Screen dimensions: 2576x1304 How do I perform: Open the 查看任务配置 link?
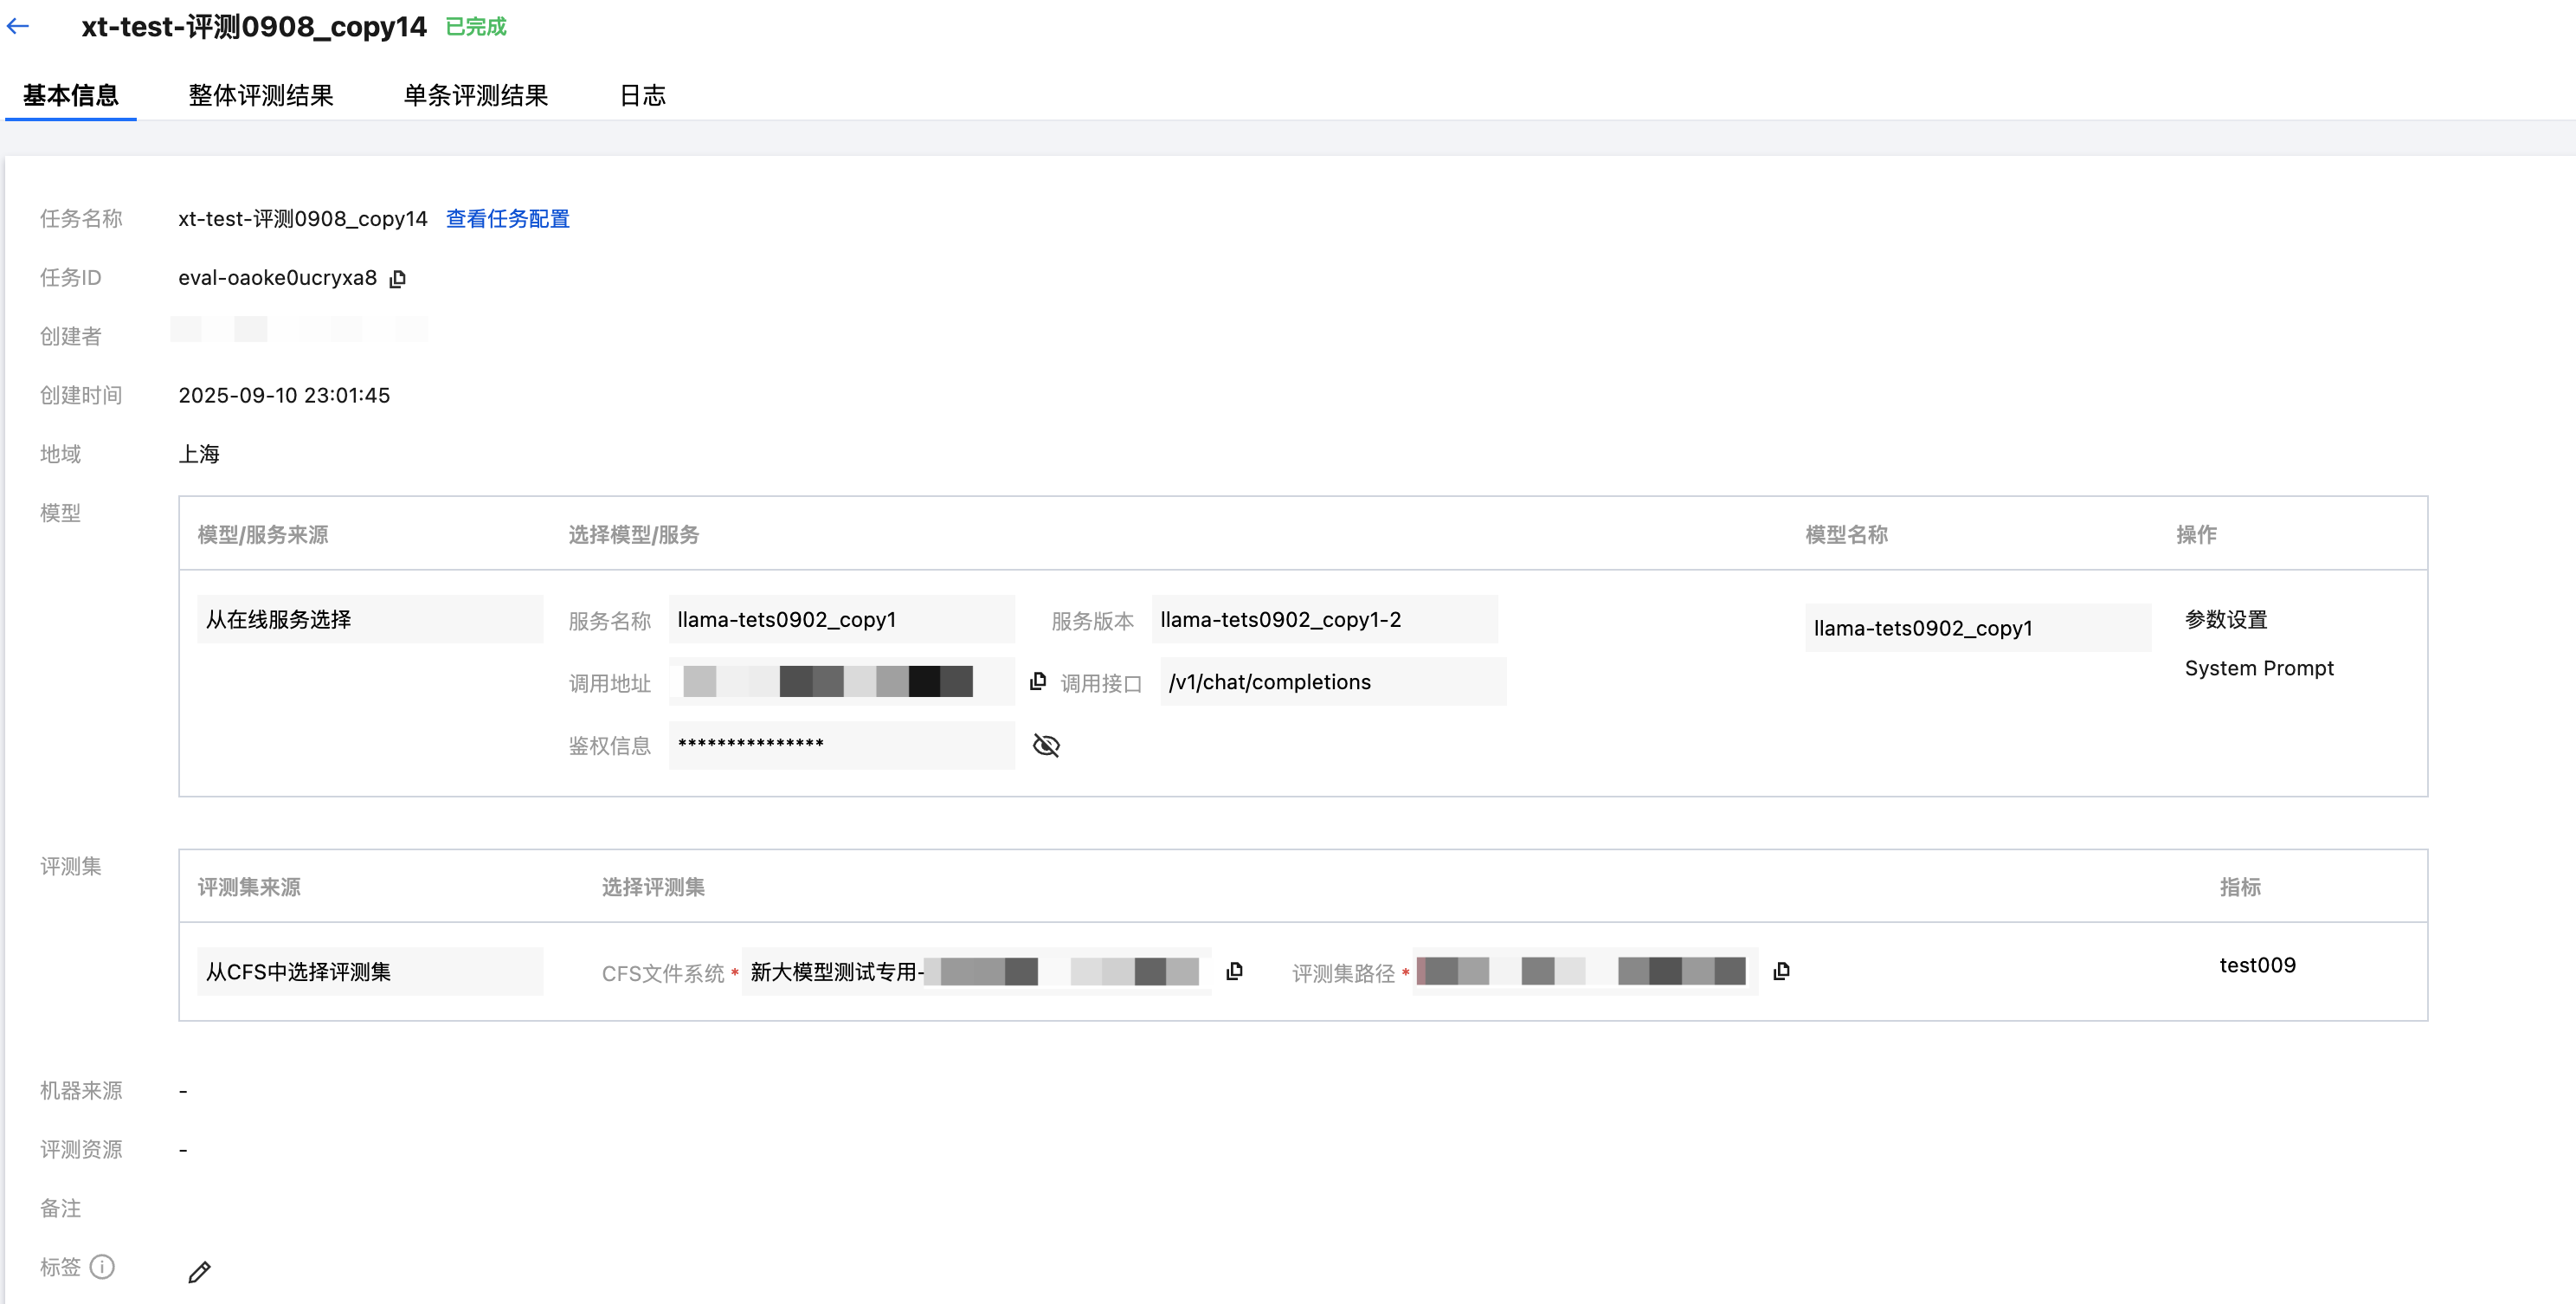pos(507,218)
